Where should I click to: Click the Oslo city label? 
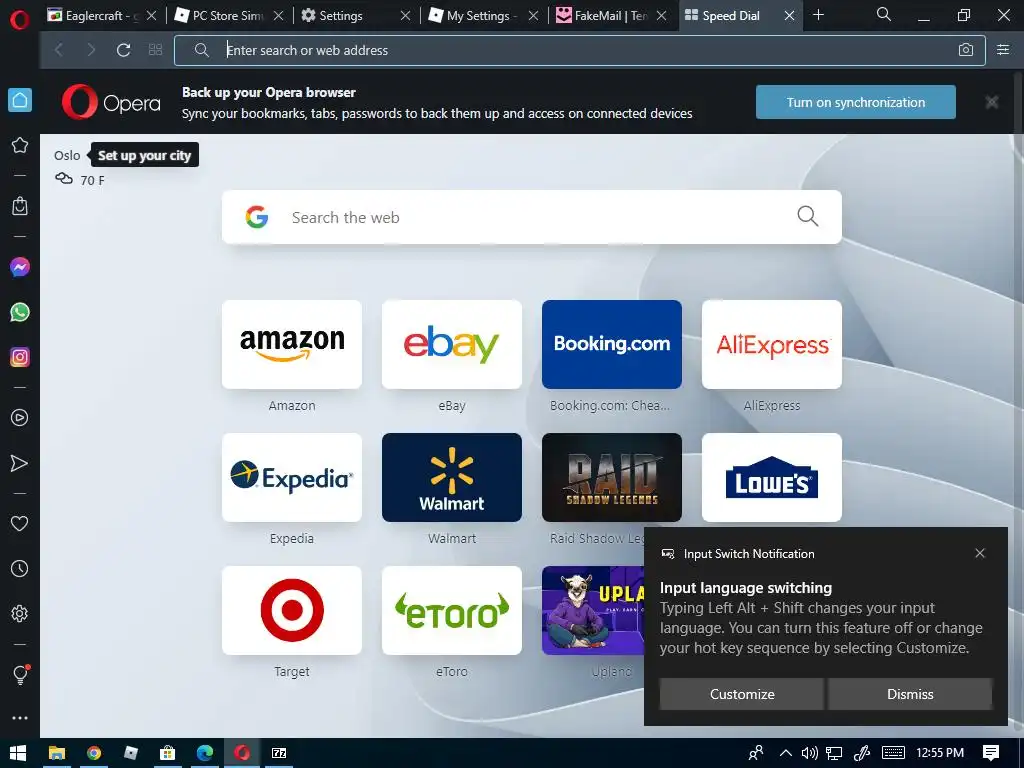[x=67, y=155]
